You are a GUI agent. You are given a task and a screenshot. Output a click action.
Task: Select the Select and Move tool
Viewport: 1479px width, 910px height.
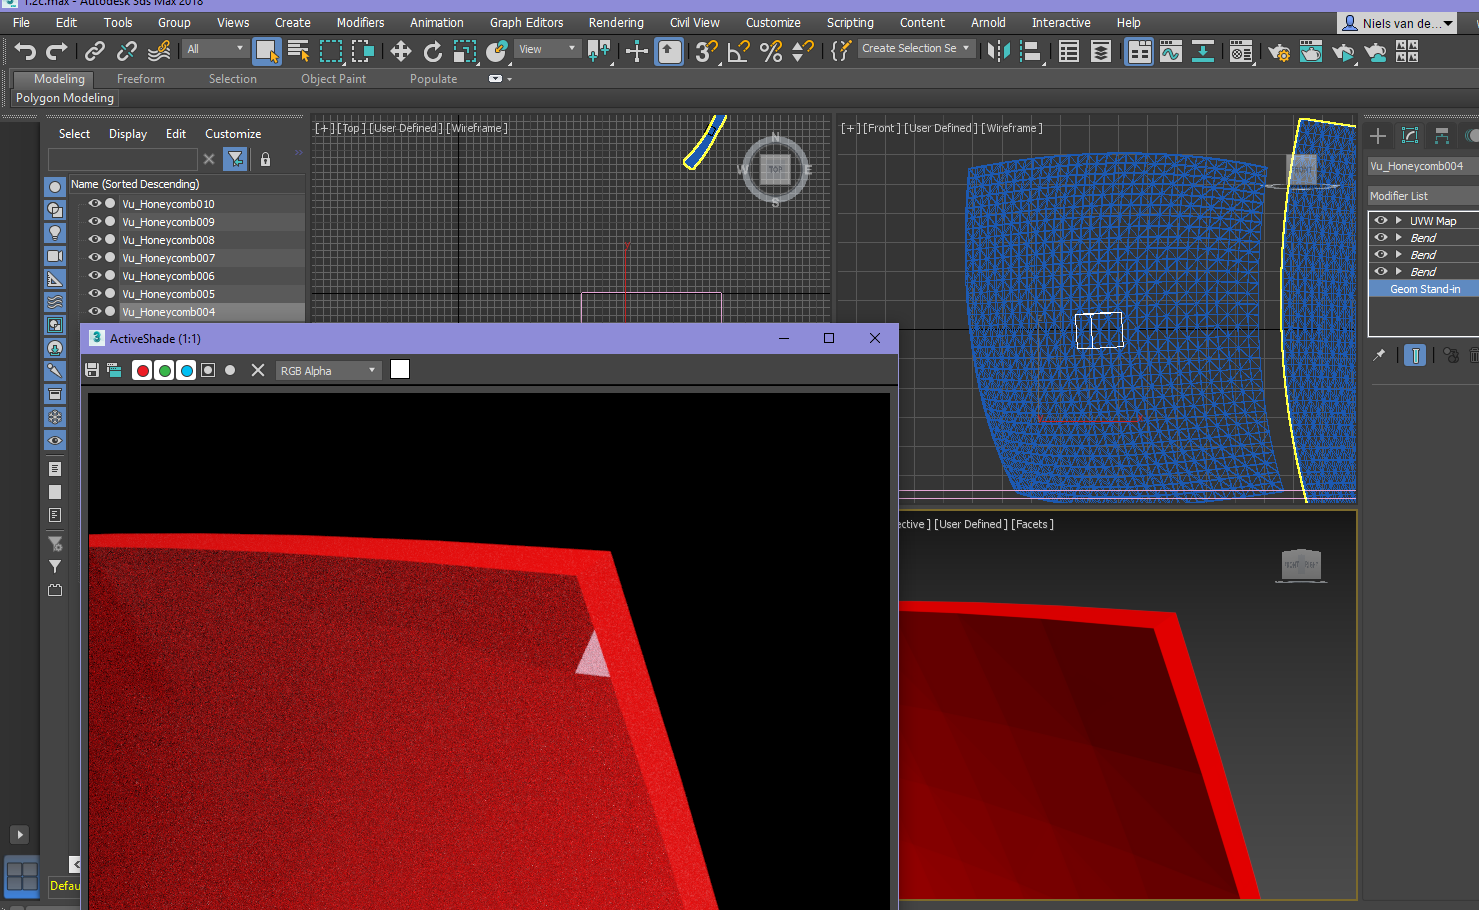coord(400,51)
